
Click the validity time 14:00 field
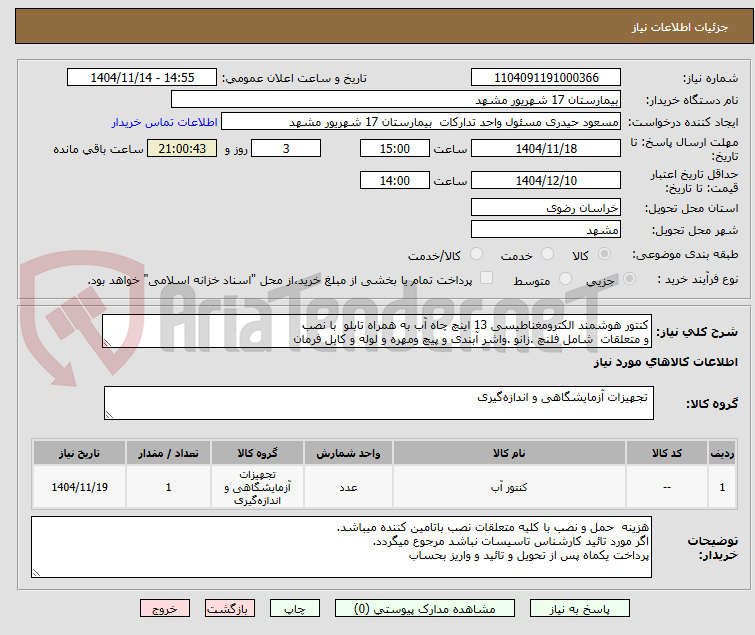click(395, 180)
